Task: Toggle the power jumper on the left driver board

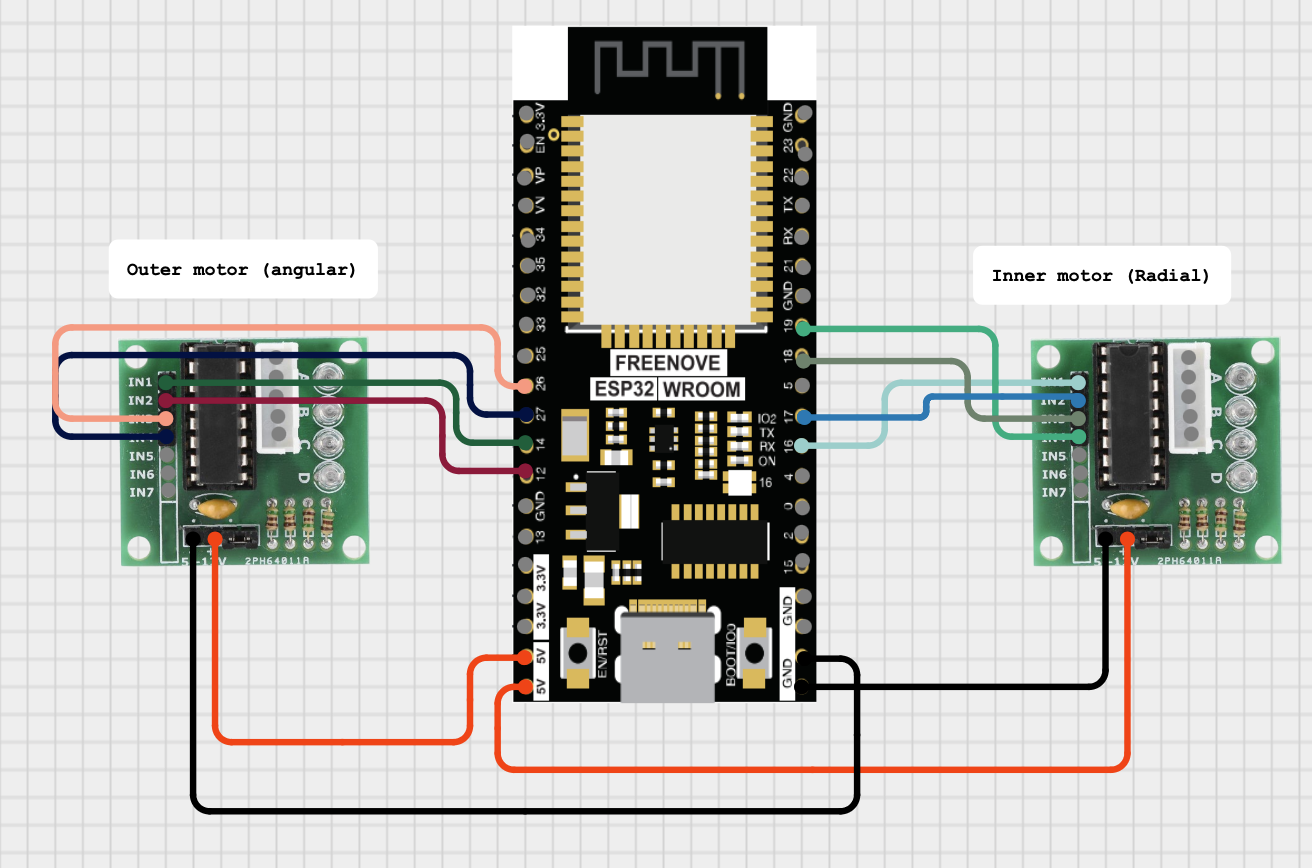Action: coord(238,538)
